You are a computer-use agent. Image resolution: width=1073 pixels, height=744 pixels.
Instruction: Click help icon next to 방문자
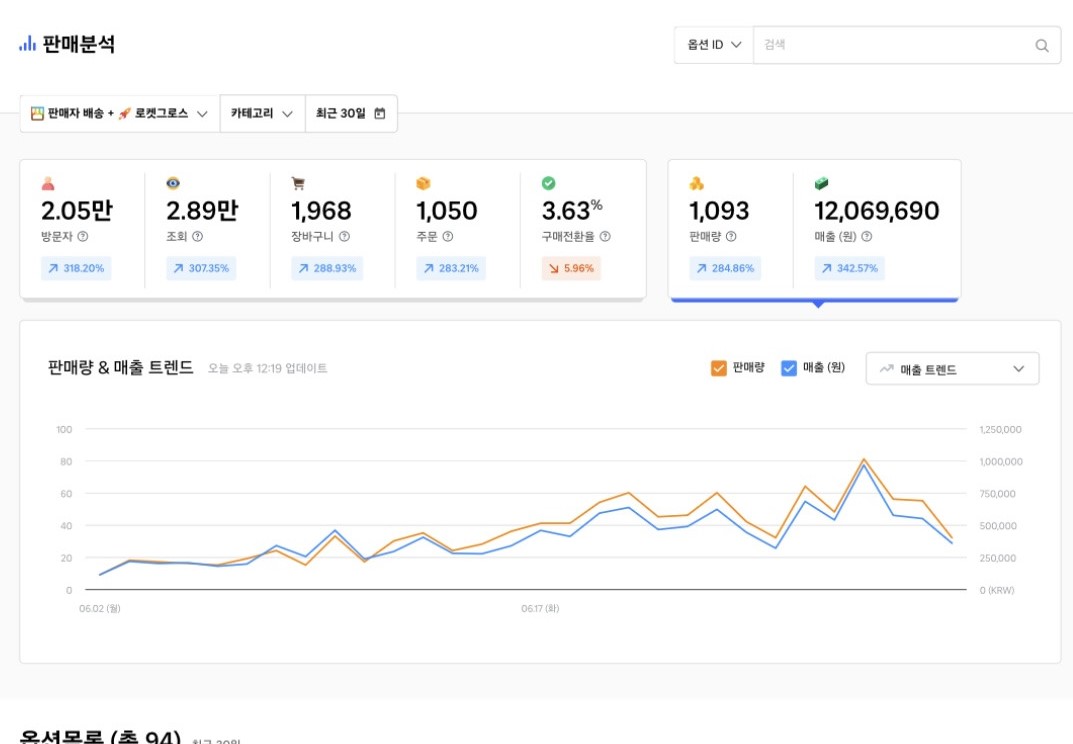(83, 237)
